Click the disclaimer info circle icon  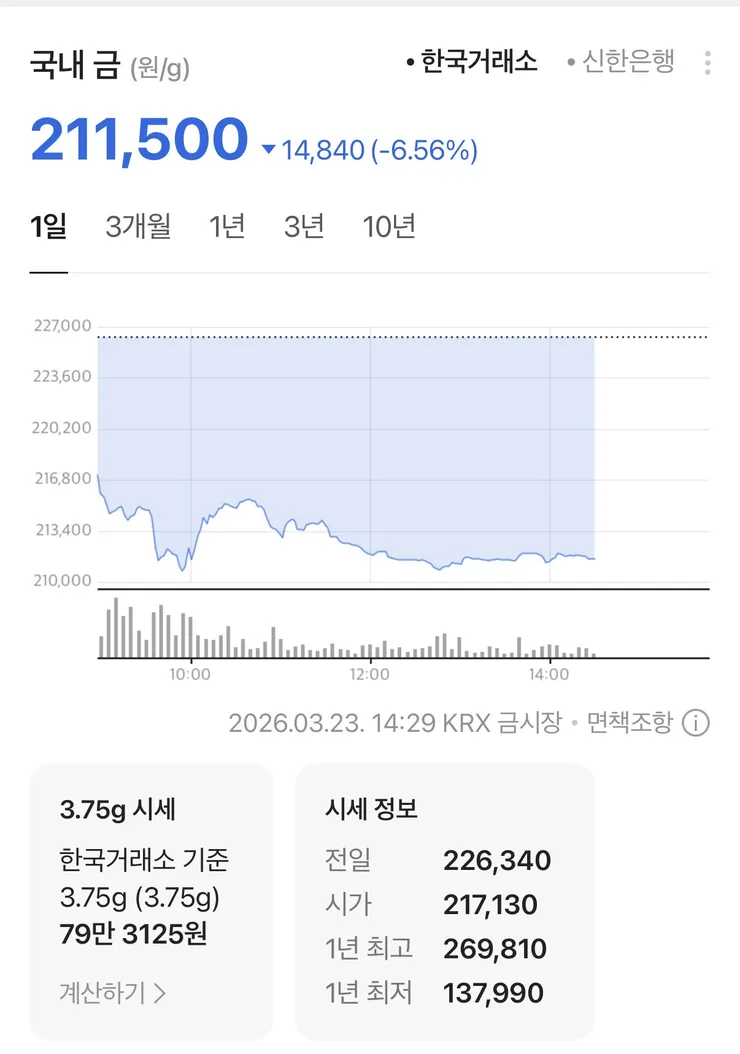click(696, 723)
